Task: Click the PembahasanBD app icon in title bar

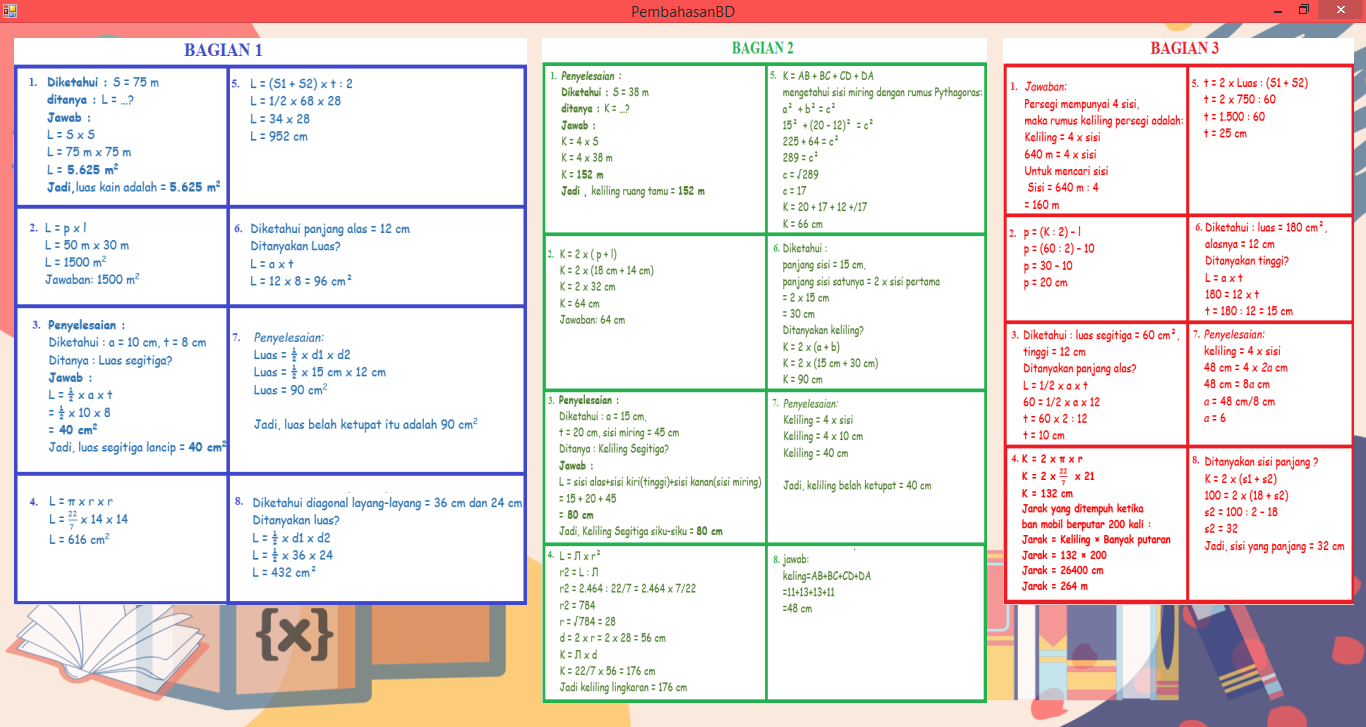Action: [9, 10]
